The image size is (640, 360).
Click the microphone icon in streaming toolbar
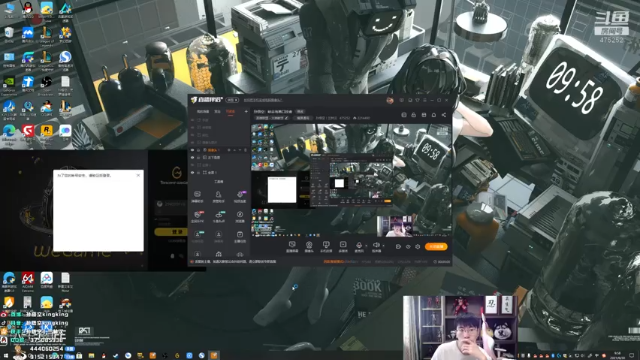[x=359, y=245]
